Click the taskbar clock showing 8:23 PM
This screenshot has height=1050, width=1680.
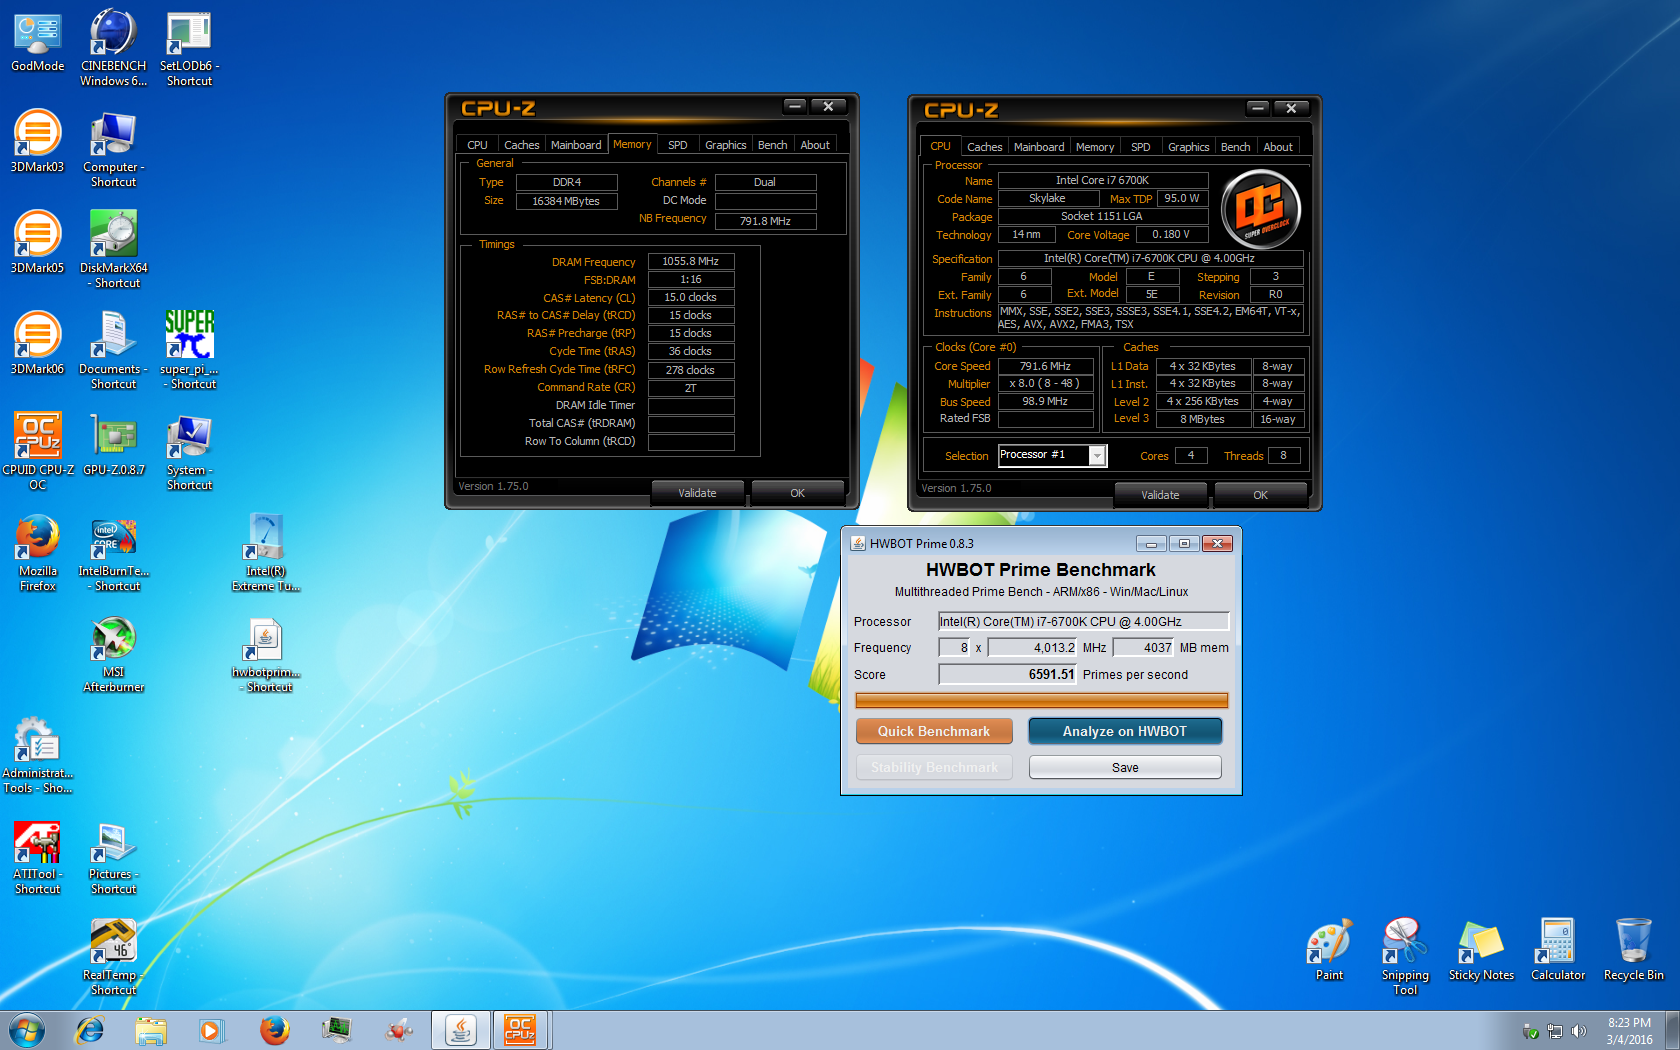[1629, 1031]
